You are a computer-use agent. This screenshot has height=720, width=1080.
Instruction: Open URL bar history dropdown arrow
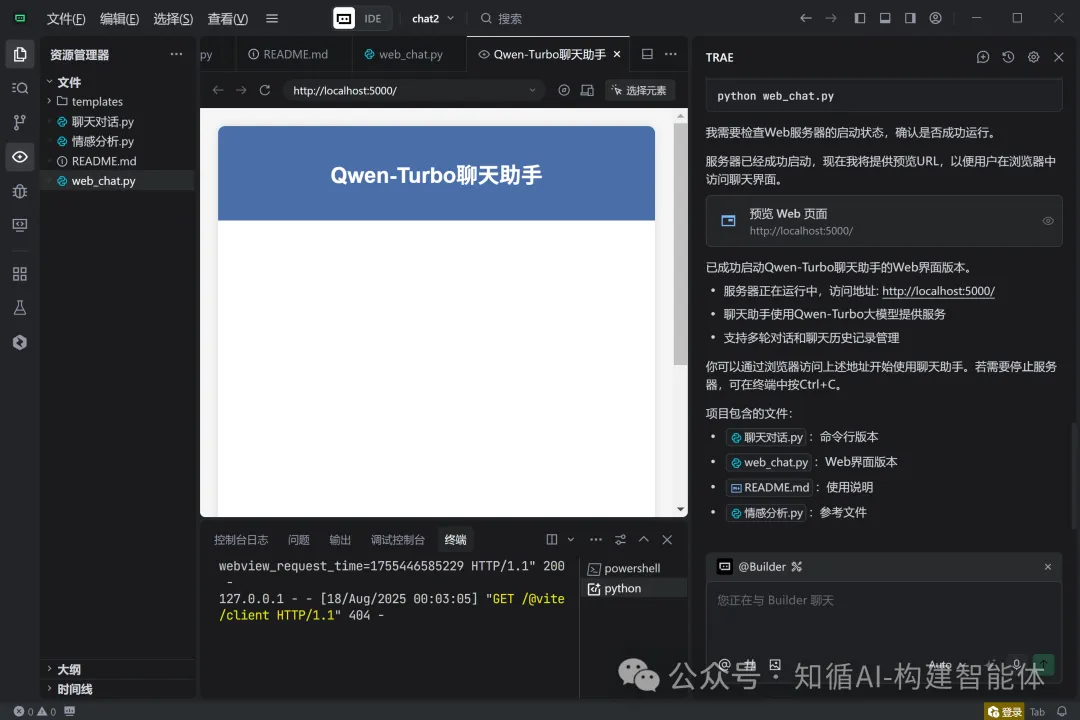(532, 90)
